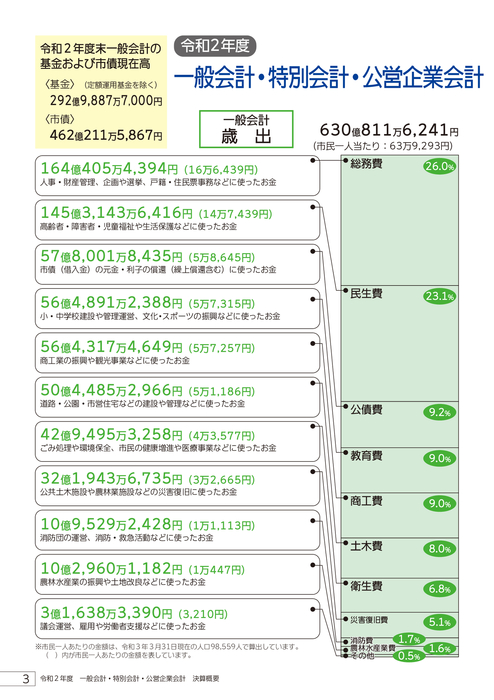Select the 8.0% badge for 土木費
The height and width of the screenshot is (700, 494).
tap(440, 549)
